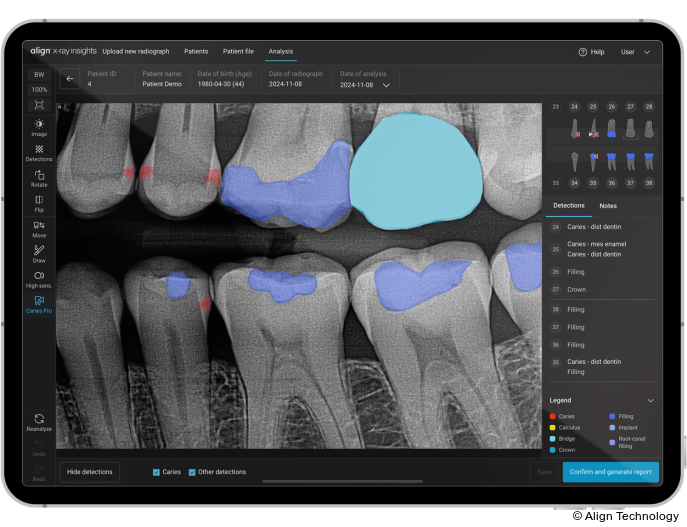The height and width of the screenshot is (527, 687).
Task: Switch to the Analysis tab
Action: [x=281, y=51]
